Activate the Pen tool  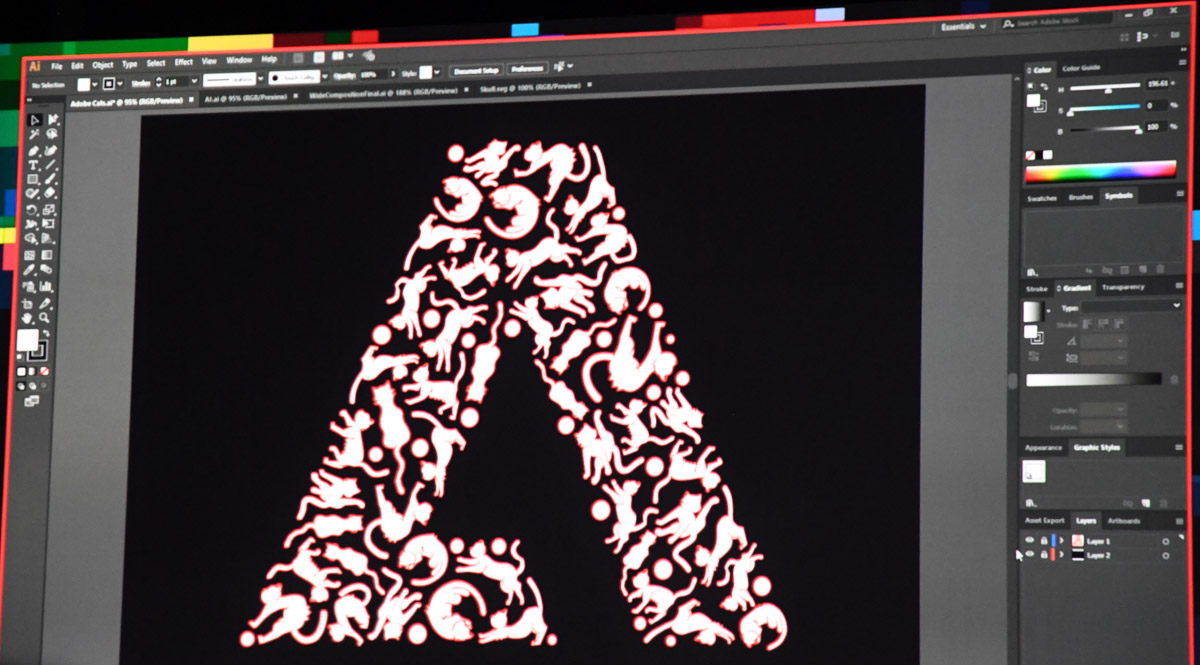tap(34, 150)
